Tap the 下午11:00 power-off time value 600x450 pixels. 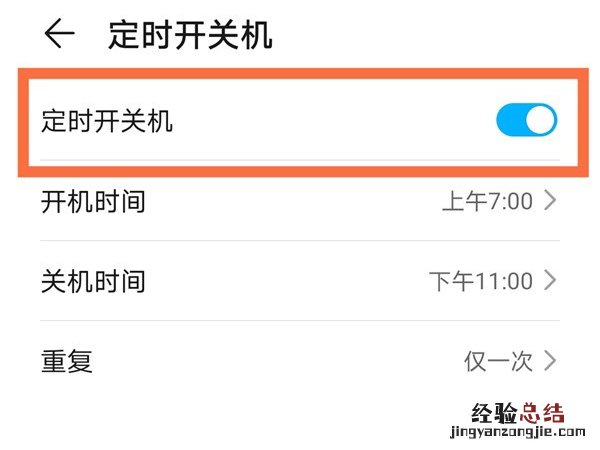tap(481, 281)
